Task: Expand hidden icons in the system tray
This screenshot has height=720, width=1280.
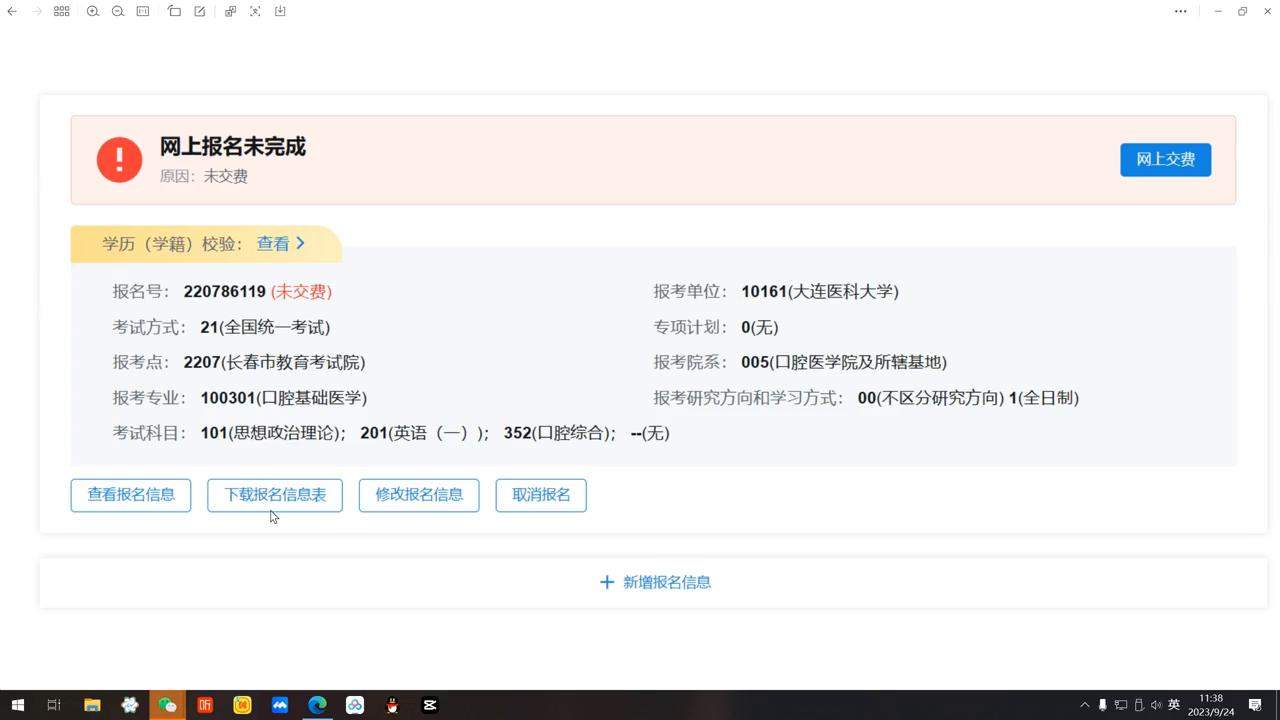Action: (1084, 705)
